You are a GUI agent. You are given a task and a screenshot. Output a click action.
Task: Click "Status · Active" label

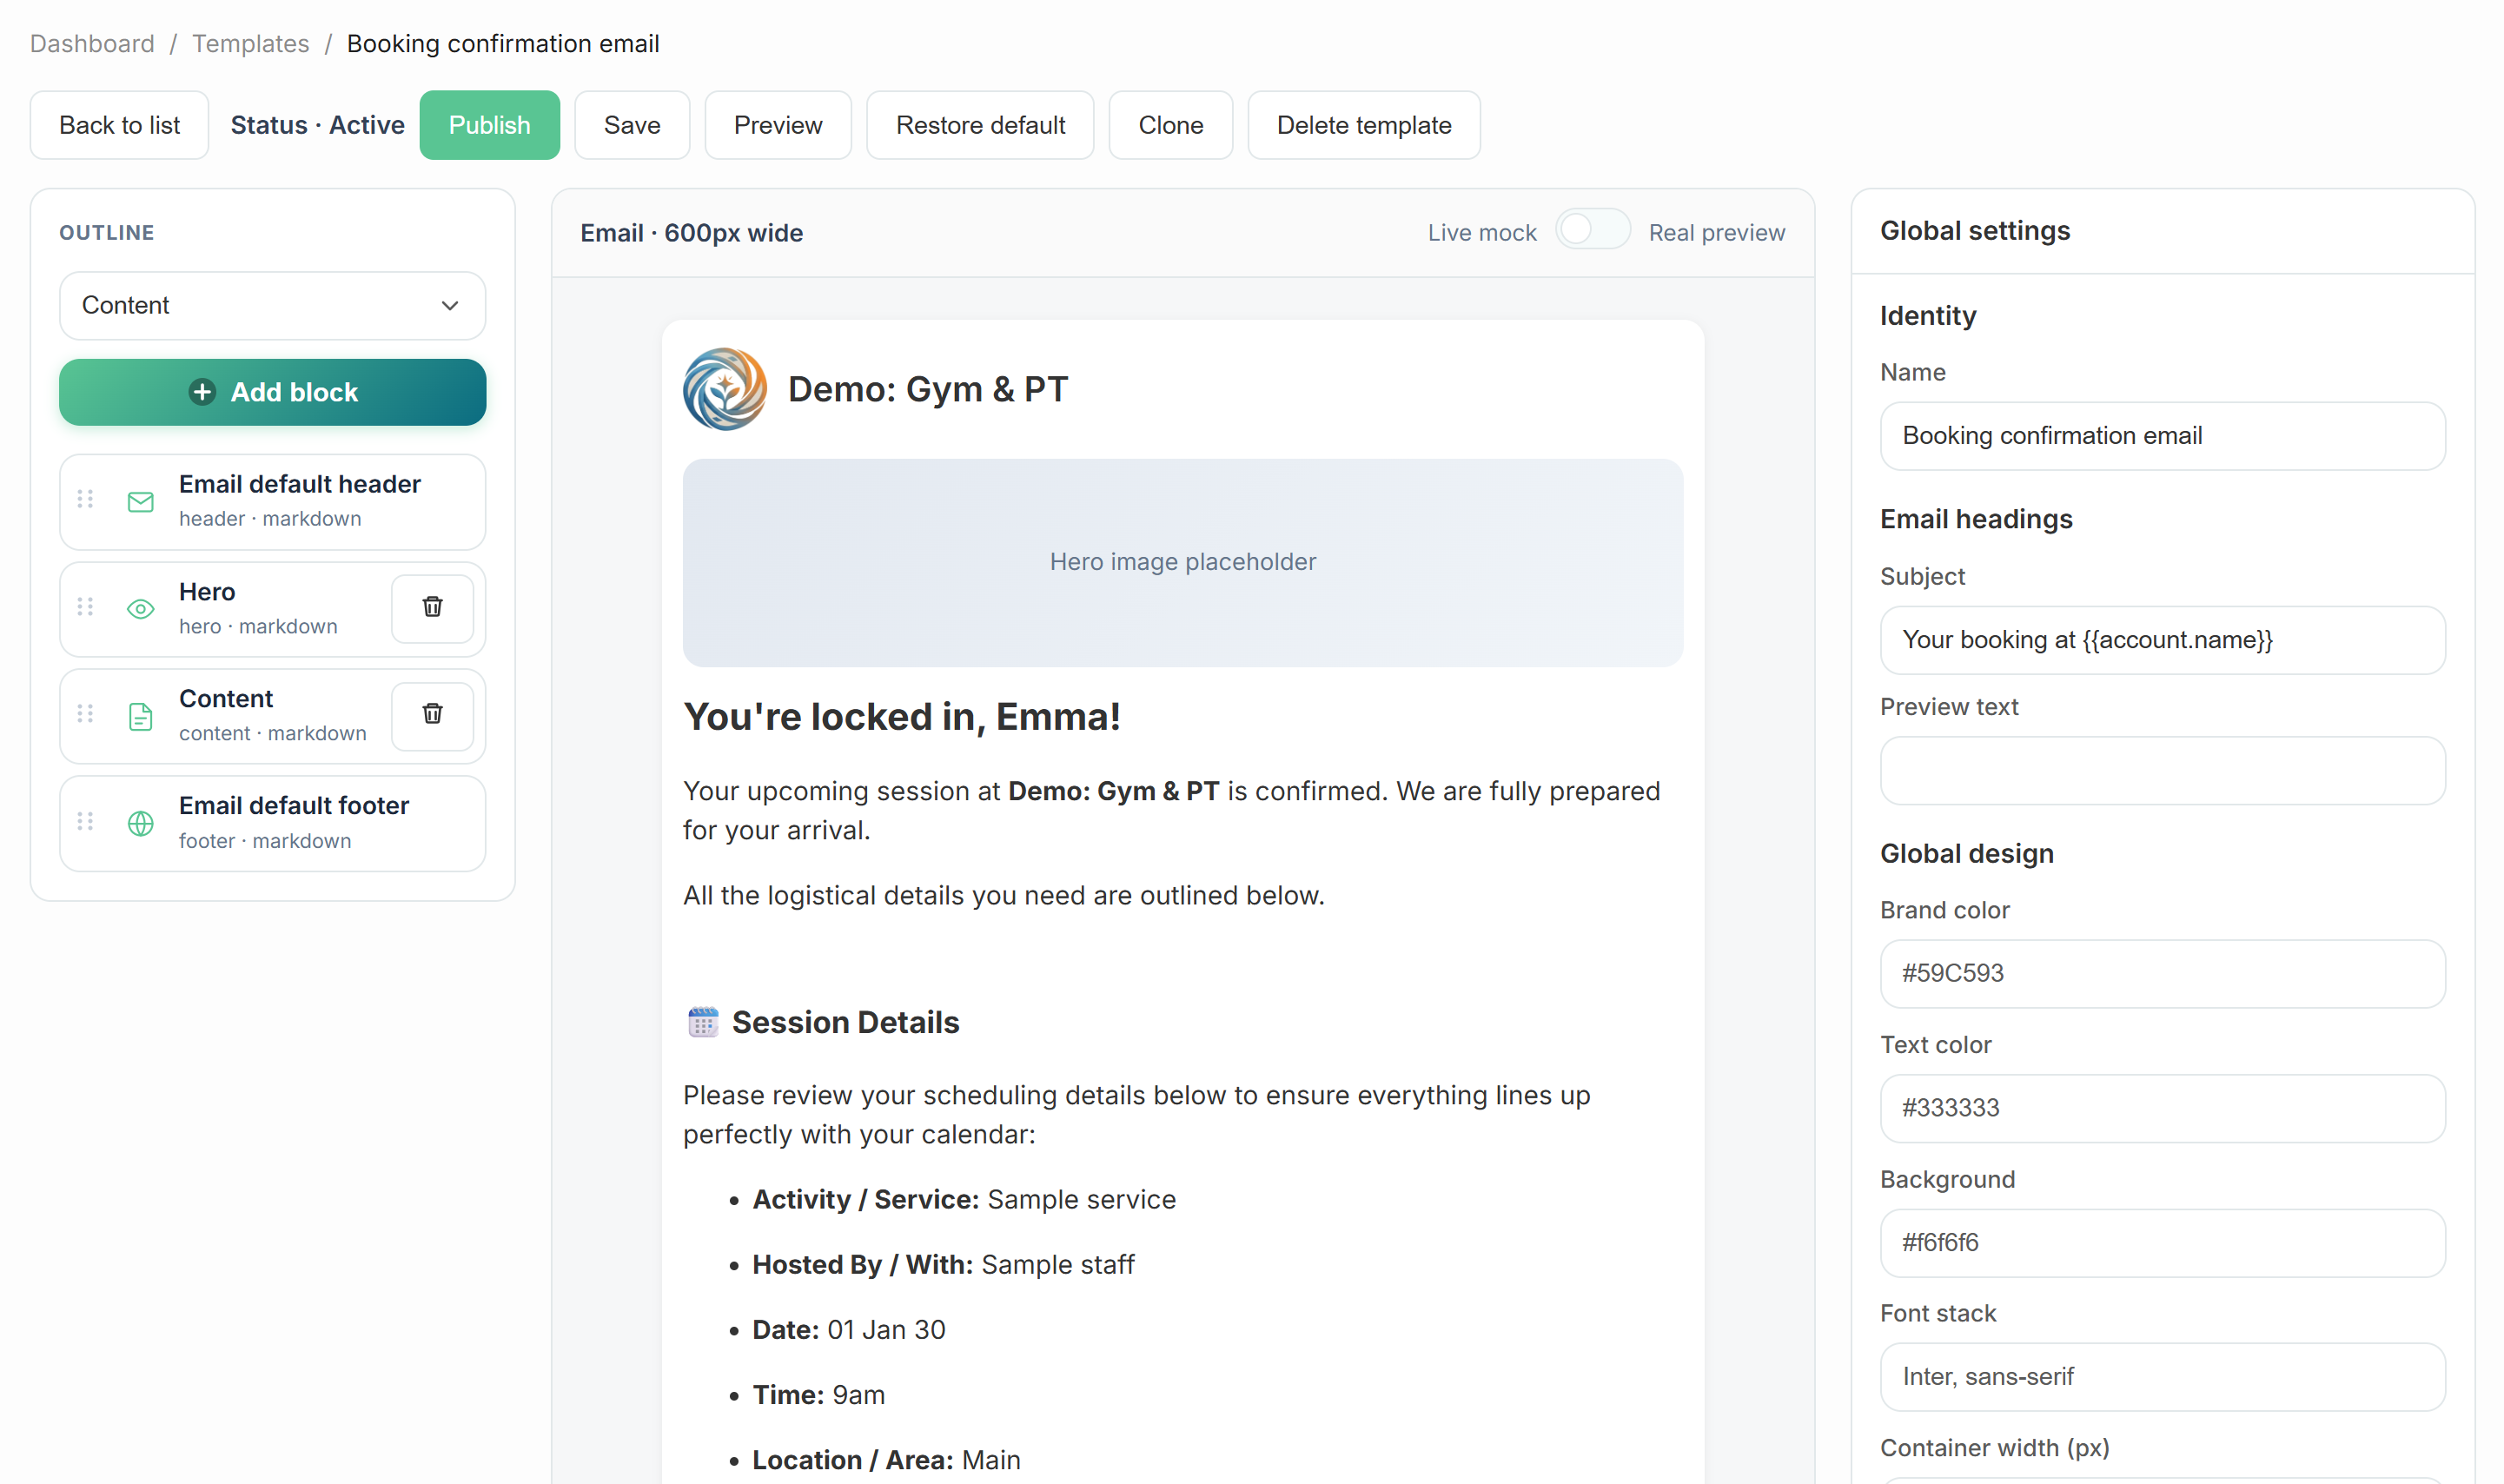click(x=317, y=125)
